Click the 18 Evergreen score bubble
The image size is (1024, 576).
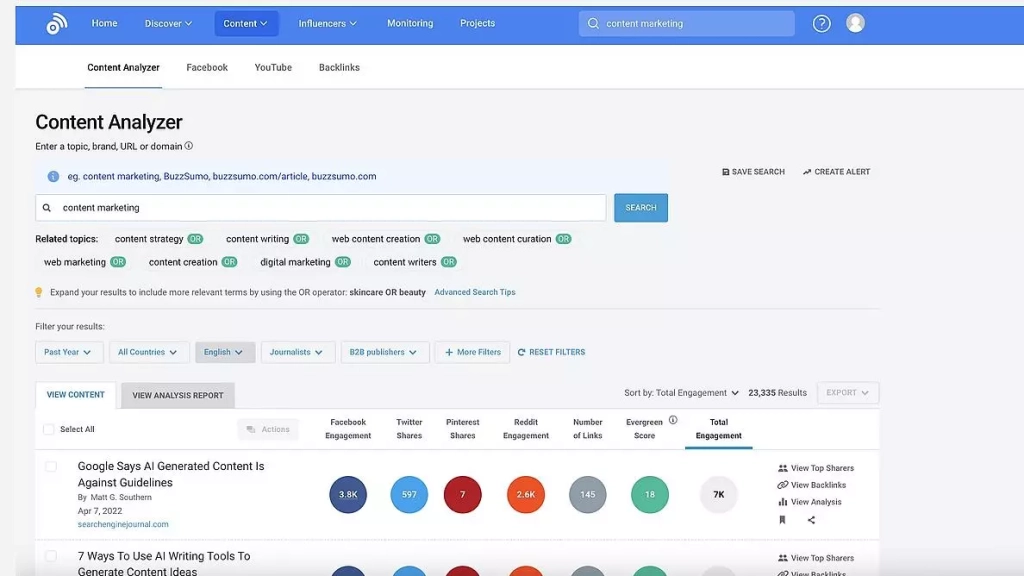point(650,494)
